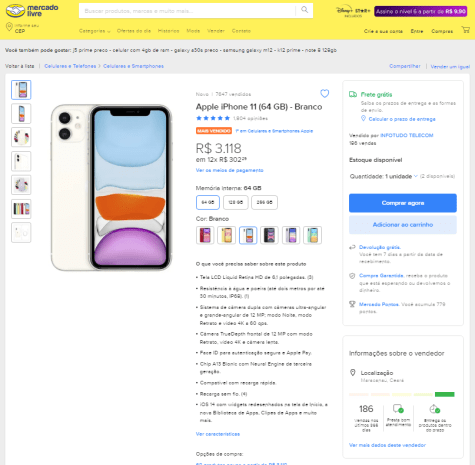Click the search magnifier icon
This screenshot has width=475, height=465.
point(304,10)
